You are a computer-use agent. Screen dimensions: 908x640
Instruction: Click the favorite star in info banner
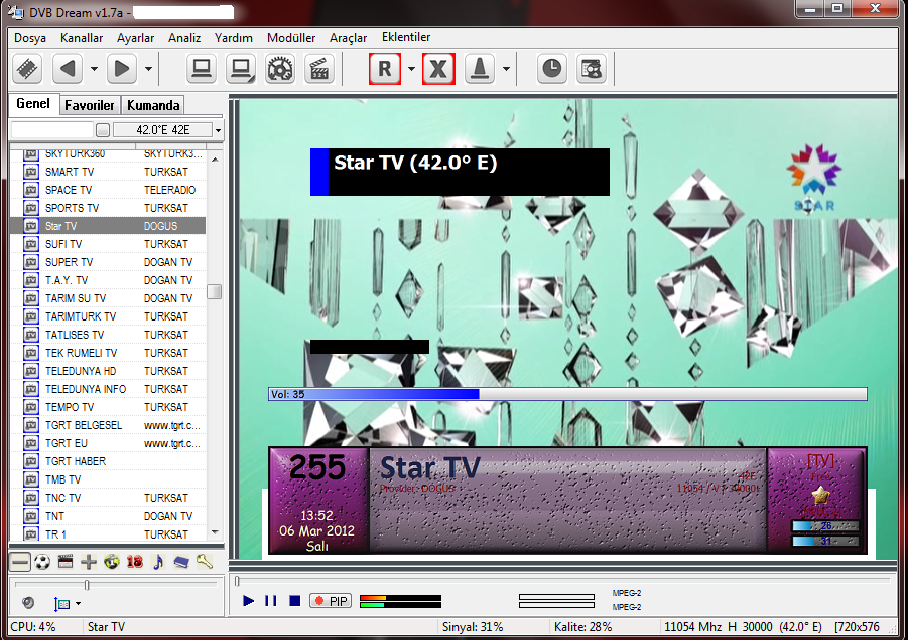coord(820,495)
